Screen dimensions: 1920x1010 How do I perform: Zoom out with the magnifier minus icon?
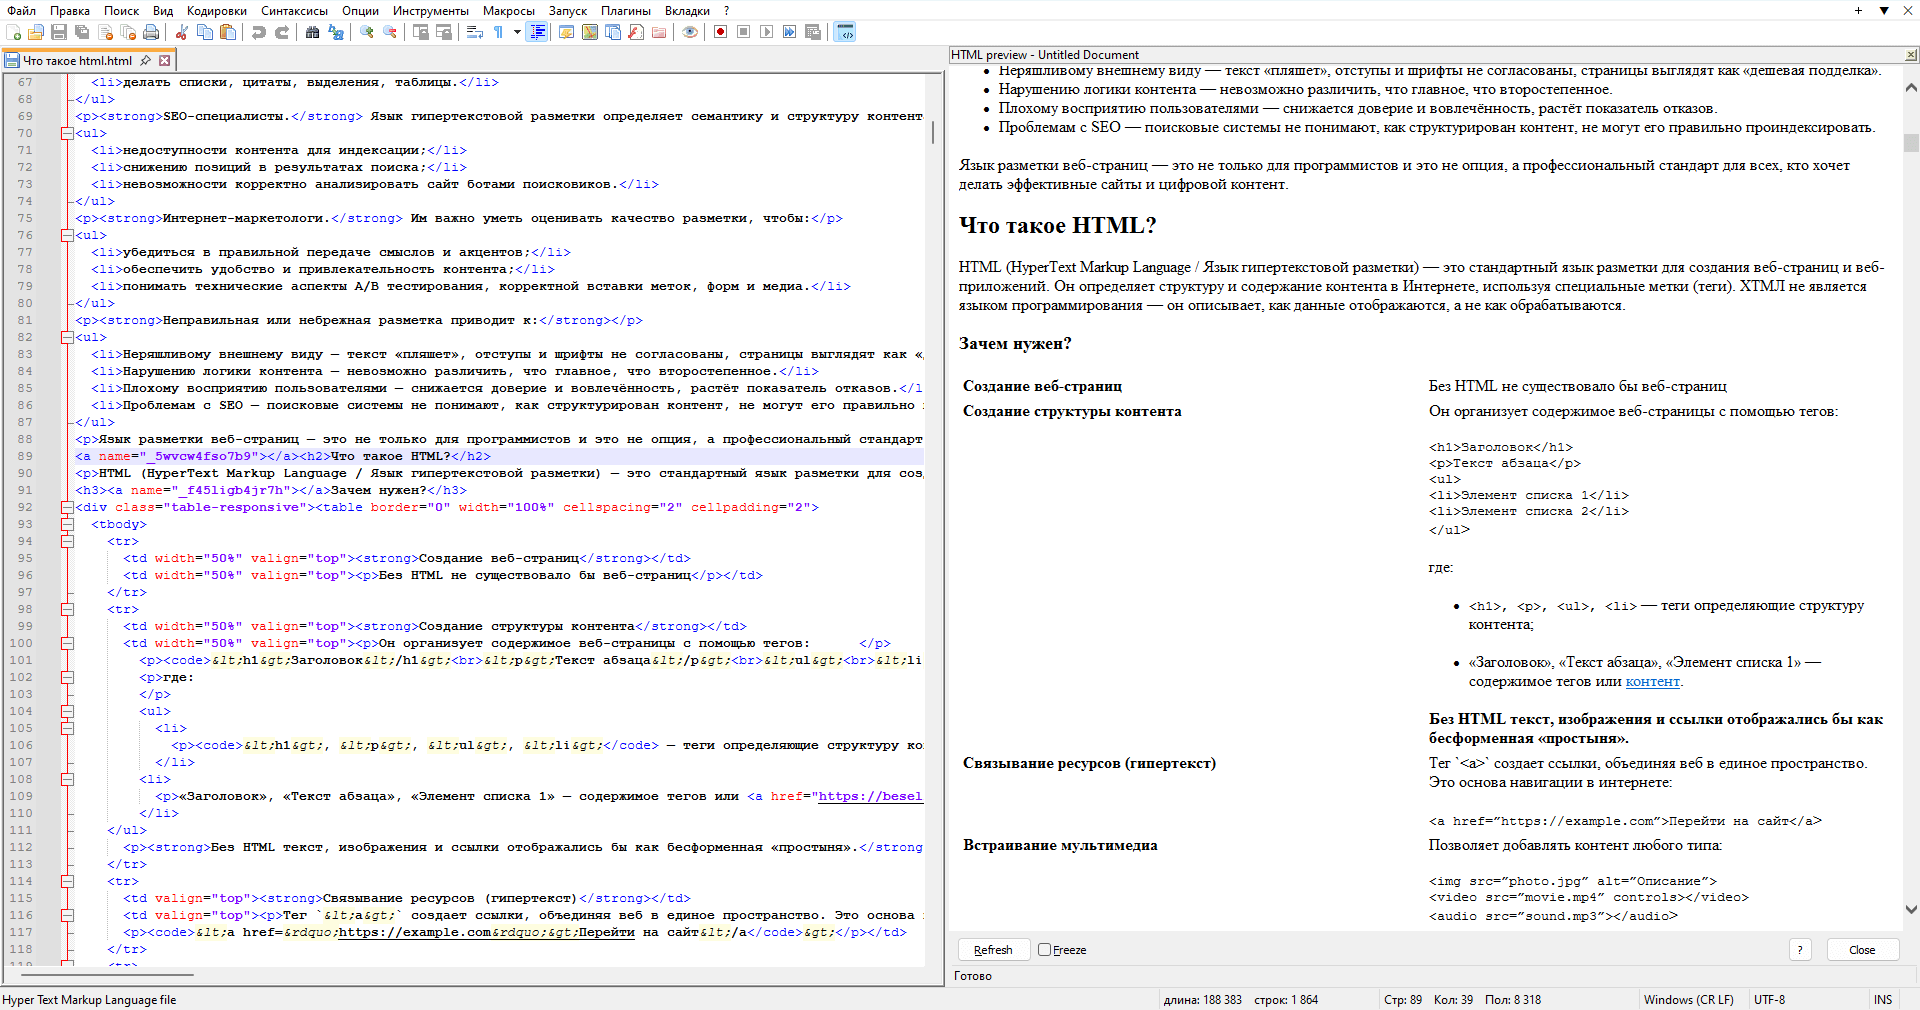(x=390, y=32)
